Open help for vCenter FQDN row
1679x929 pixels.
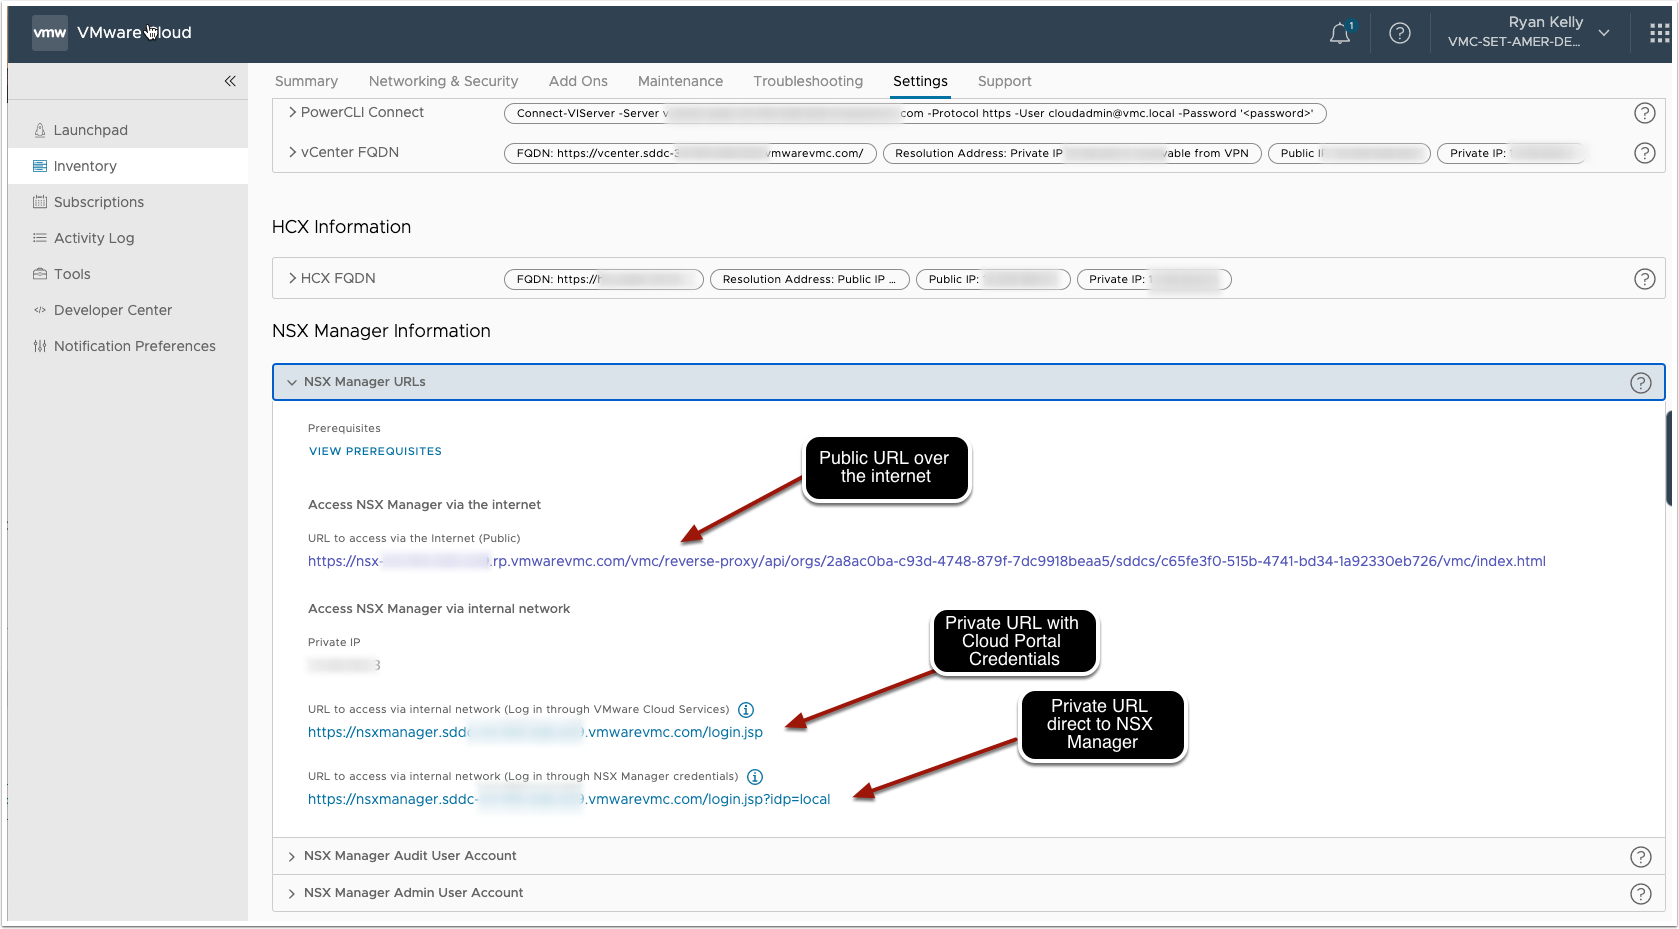coord(1644,153)
